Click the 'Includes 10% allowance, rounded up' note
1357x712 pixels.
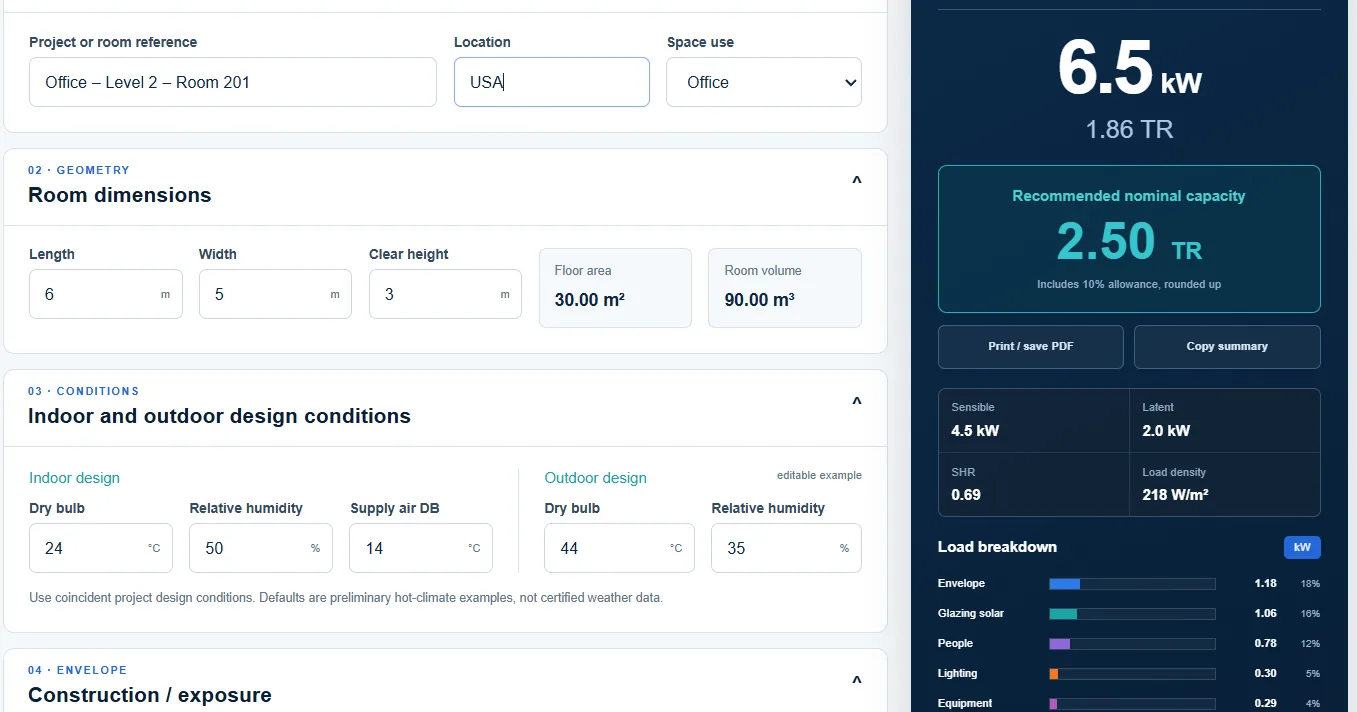click(1129, 285)
